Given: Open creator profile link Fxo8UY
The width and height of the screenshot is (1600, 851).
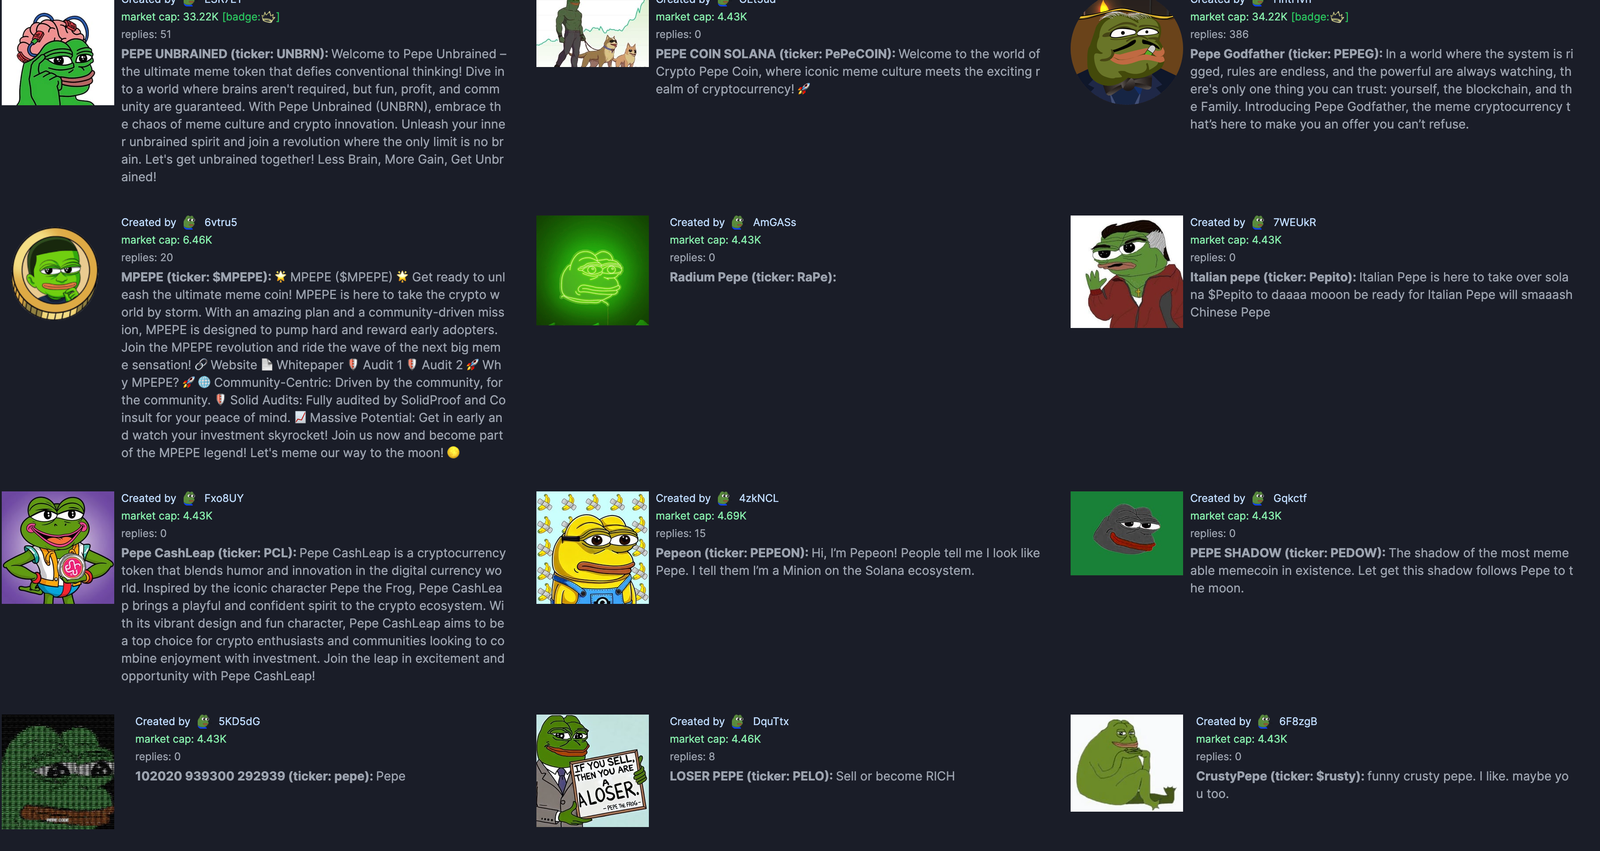Looking at the screenshot, I should 224,498.
